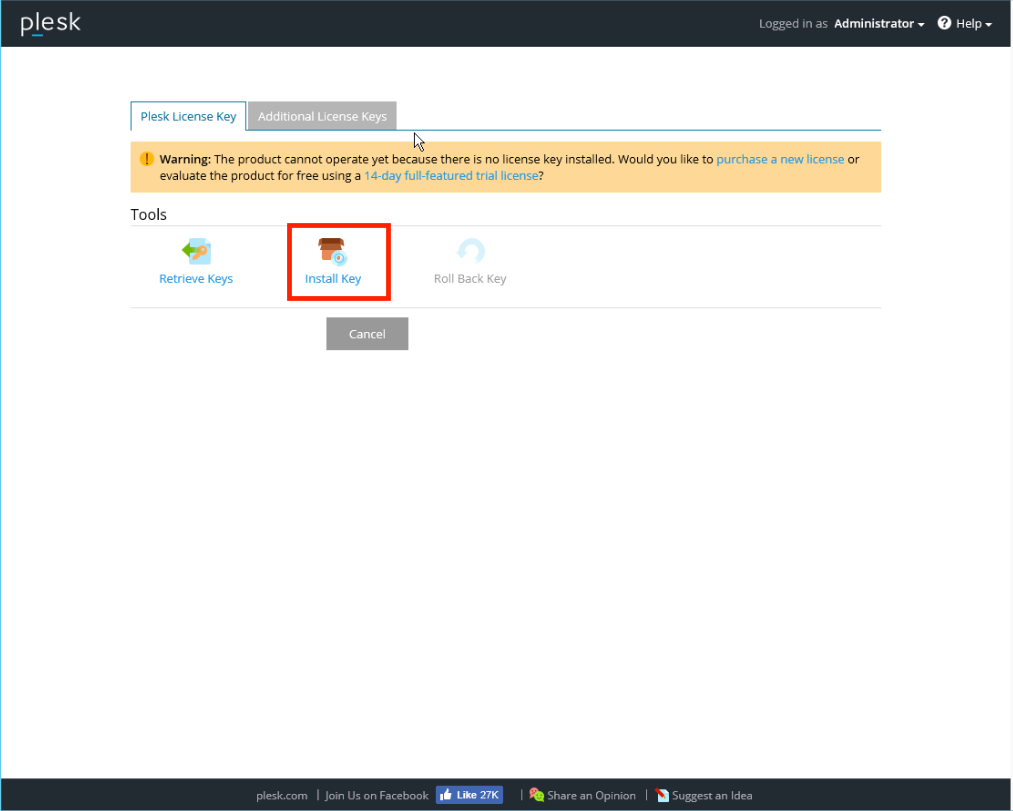Image resolution: width=1013 pixels, height=811 pixels.
Task: Select the Plesk License Key tab
Action: [188, 116]
